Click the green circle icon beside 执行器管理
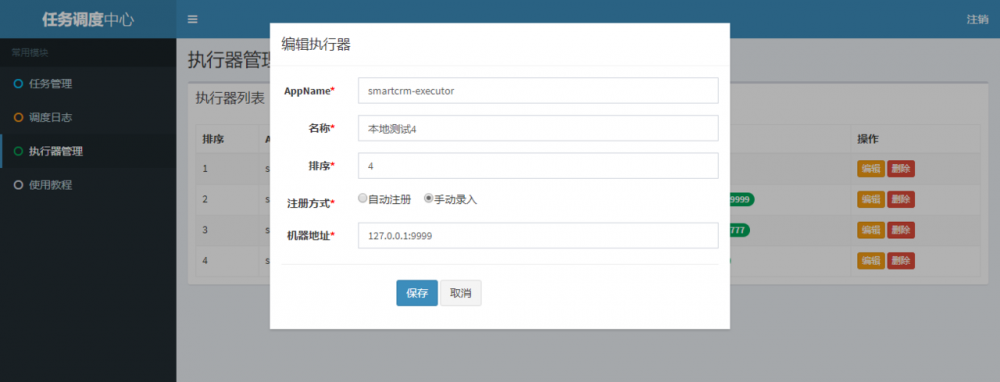Image resolution: width=1000 pixels, height=382 pixels. (x=18, y=151)
